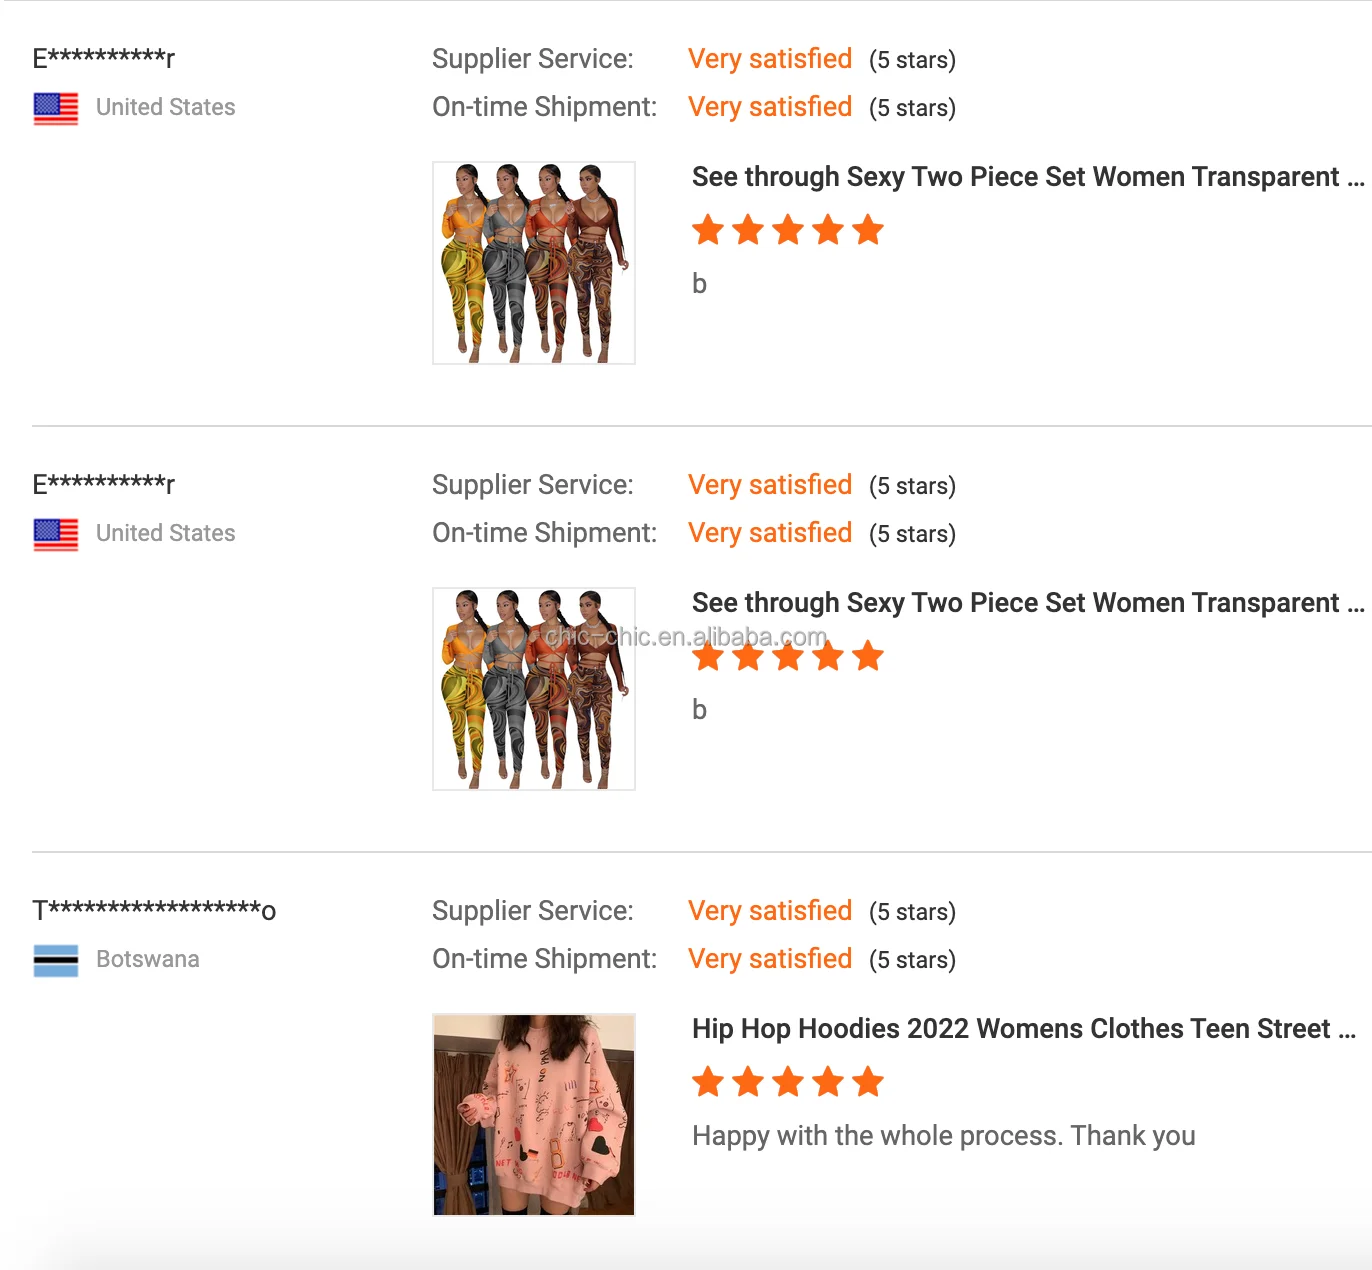
Task: Click On-time Shipment Very satisfied in the second review
Action: coord(770,533)
